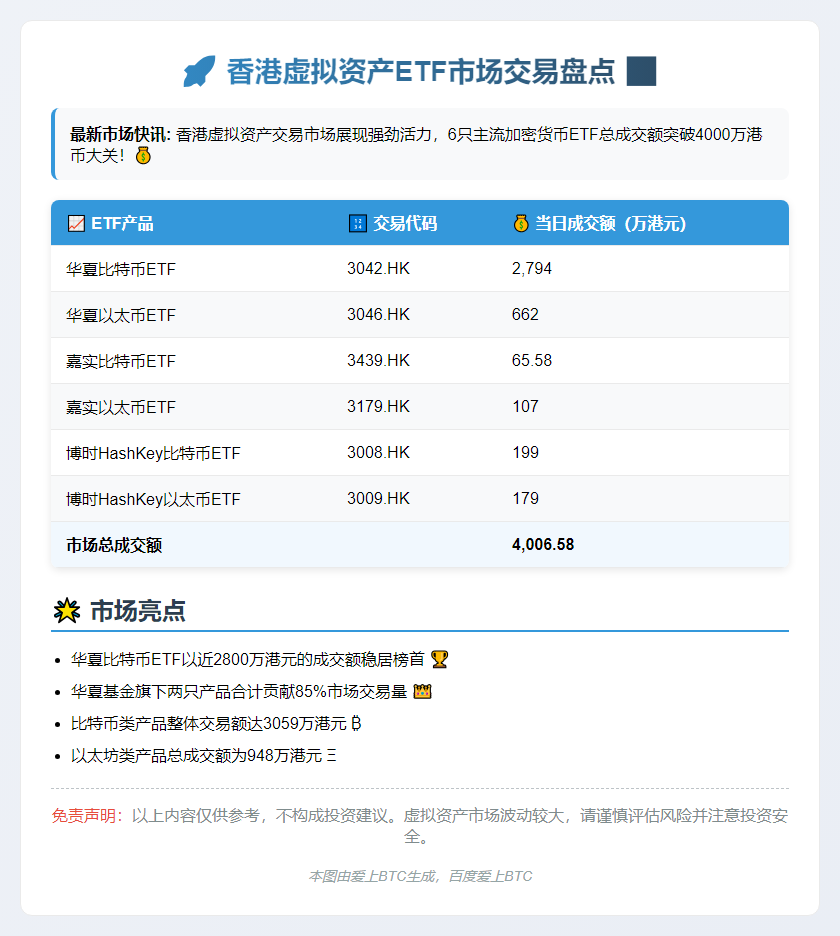Select the 华夏比特币ETF cell
Image resolution: width=840 pixels, height=936 pixels.
click(x=121, y=269)
